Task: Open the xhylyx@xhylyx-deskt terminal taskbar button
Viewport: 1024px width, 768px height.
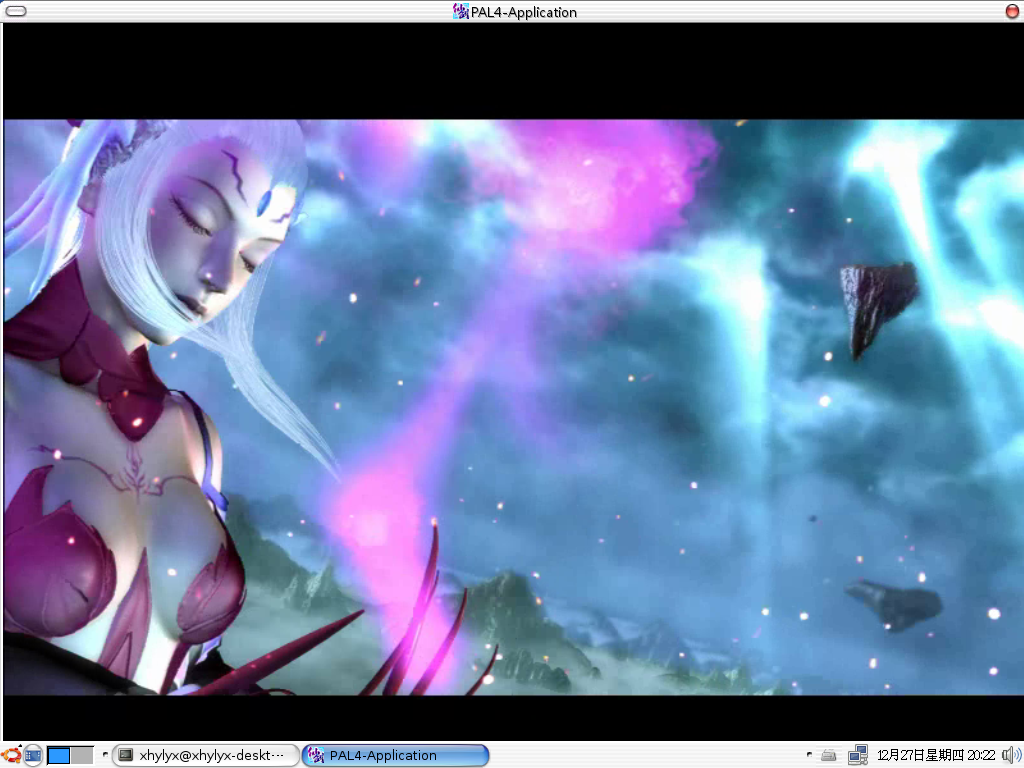Action: click(205, 756)
